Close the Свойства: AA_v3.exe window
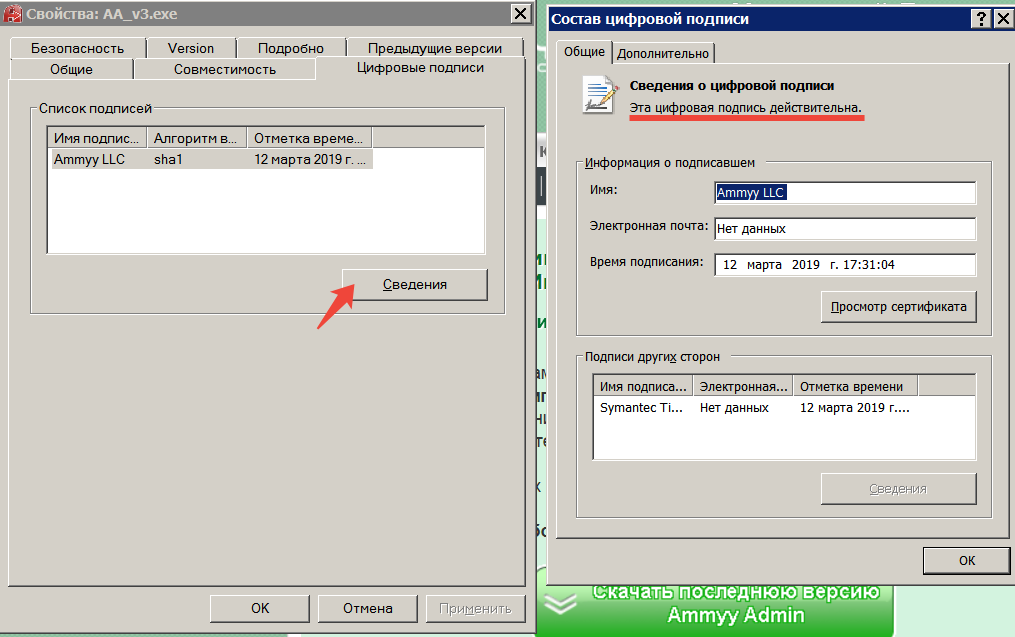Screen dimensions: 1015x637 tap(520, 14)
